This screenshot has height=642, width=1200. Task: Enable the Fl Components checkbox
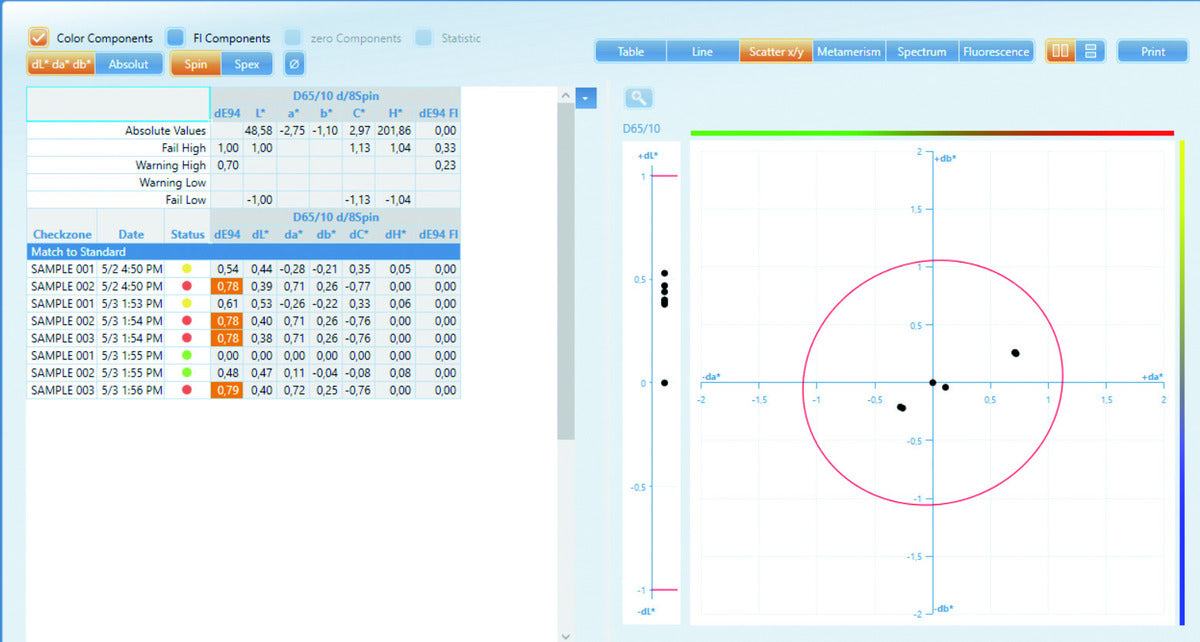[x=175, y=38]
